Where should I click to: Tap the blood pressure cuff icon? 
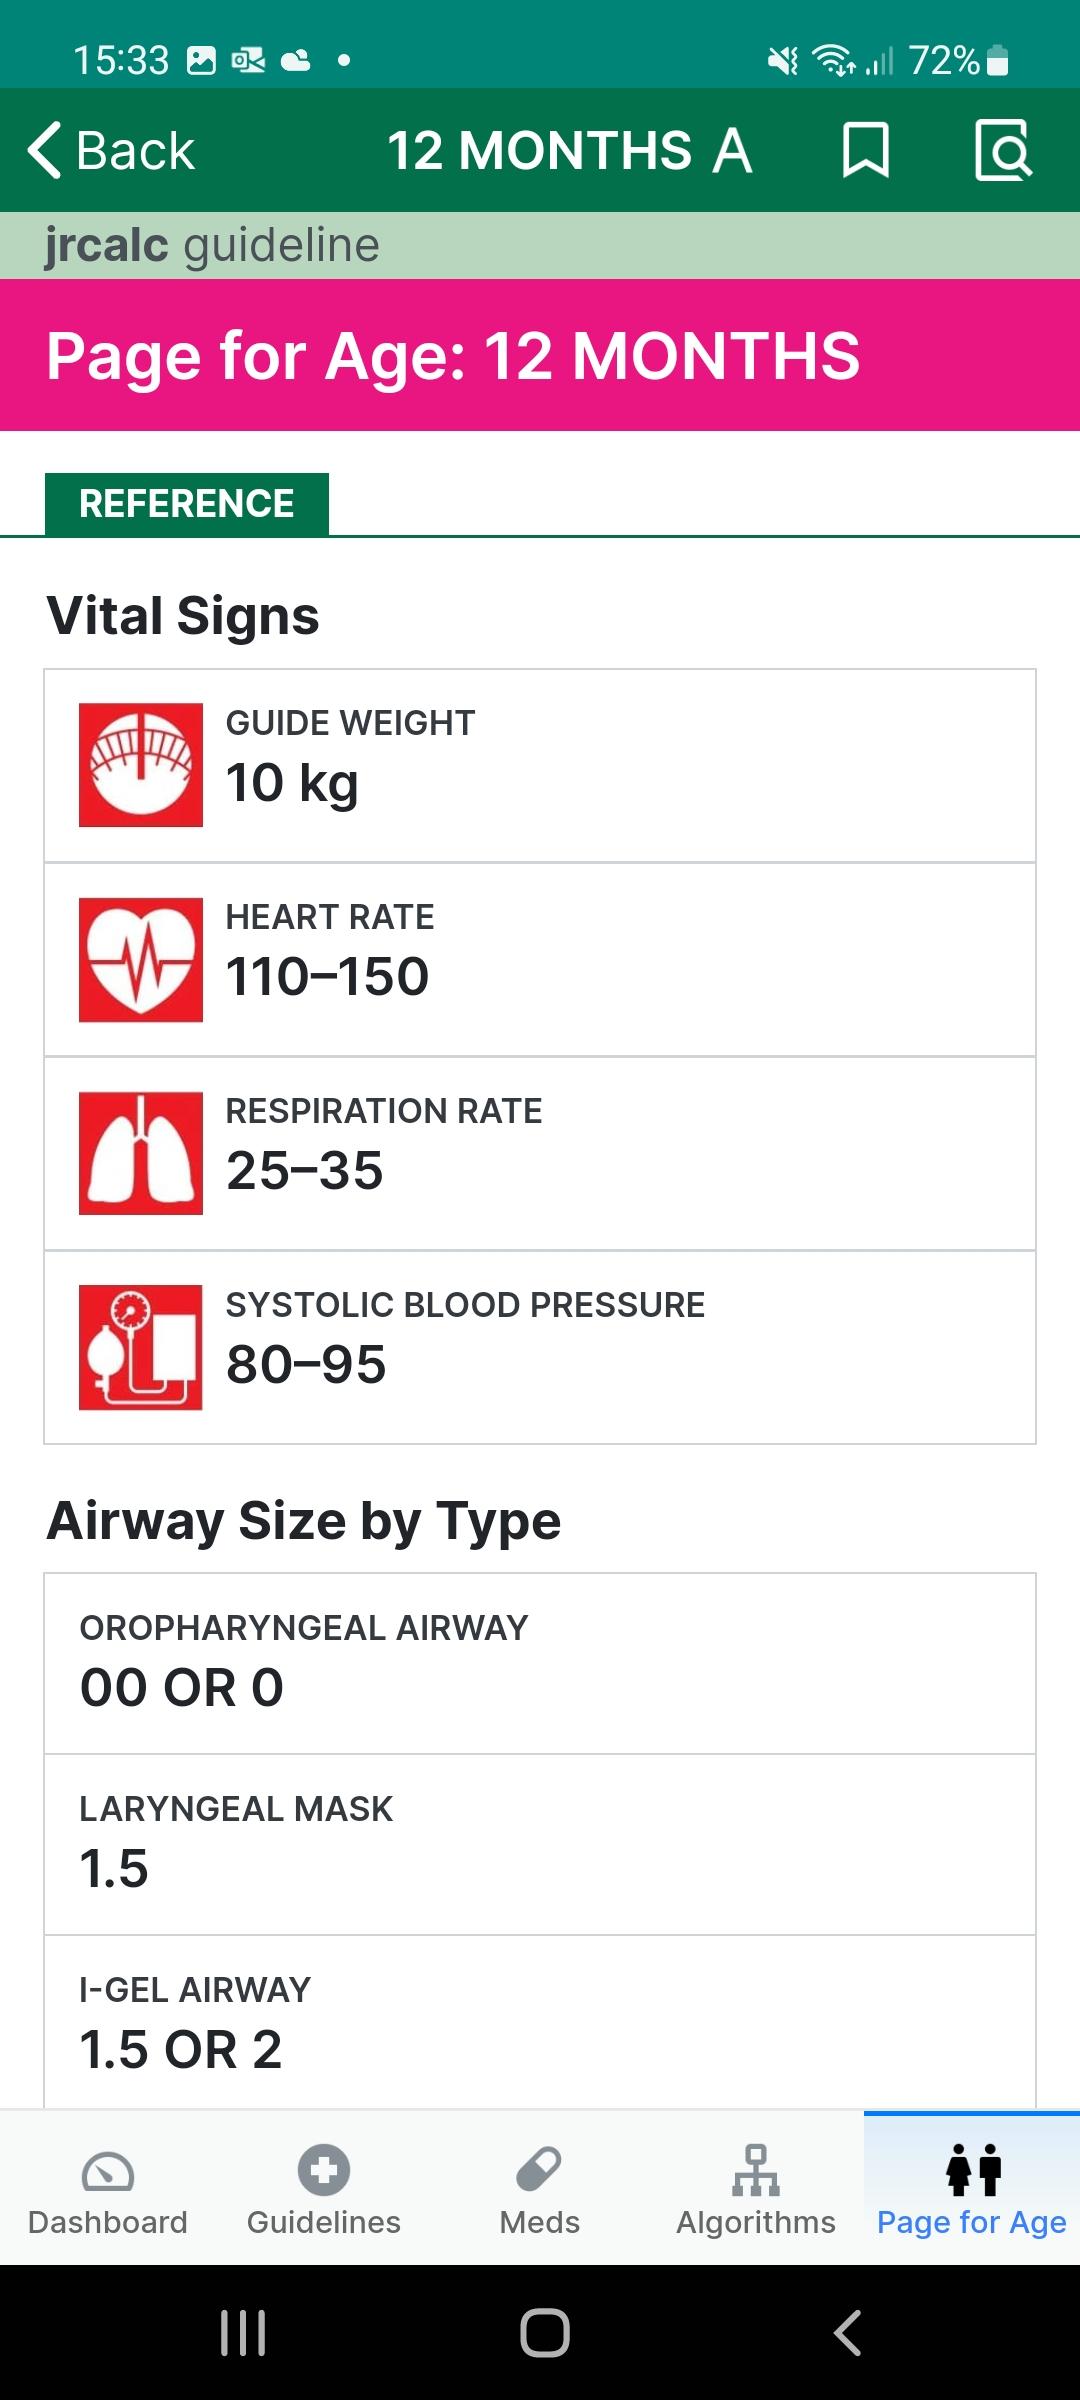pos(141,1347)
